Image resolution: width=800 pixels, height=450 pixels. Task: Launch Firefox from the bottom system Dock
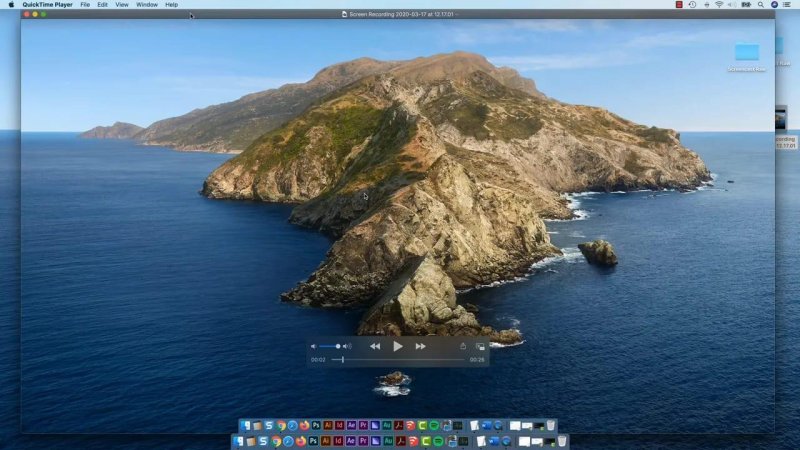point(301,441)
